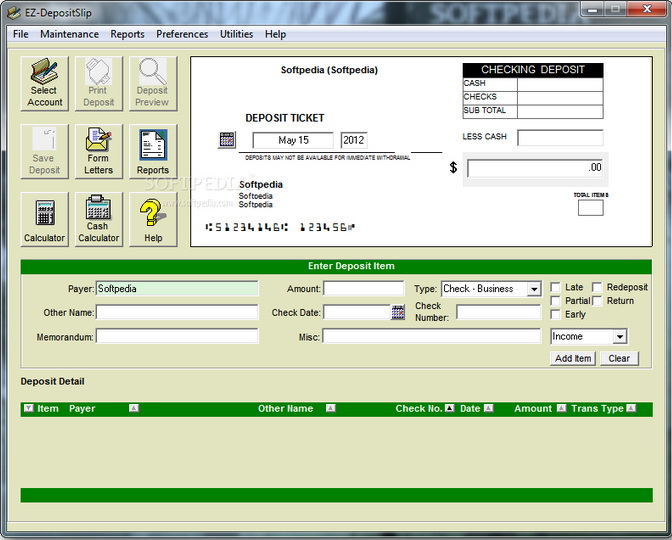This screenshot has height=540, width=672.
Task: Open the Reports toolbar icon
Action: [153, 151]
